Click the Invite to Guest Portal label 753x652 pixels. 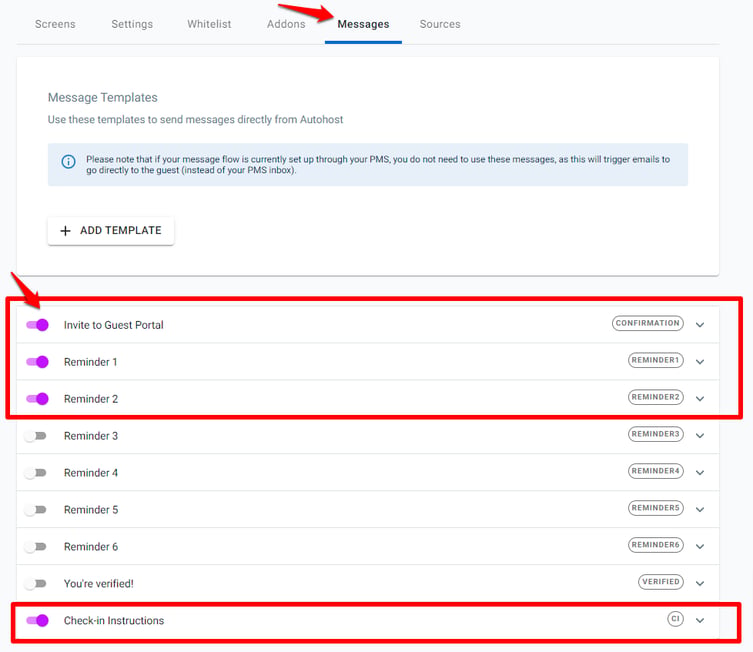[x=114, y=325]
